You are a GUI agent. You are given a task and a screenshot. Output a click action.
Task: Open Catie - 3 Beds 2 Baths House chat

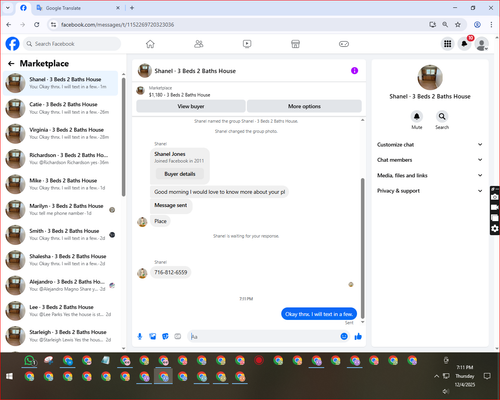[x=61, y=108]
